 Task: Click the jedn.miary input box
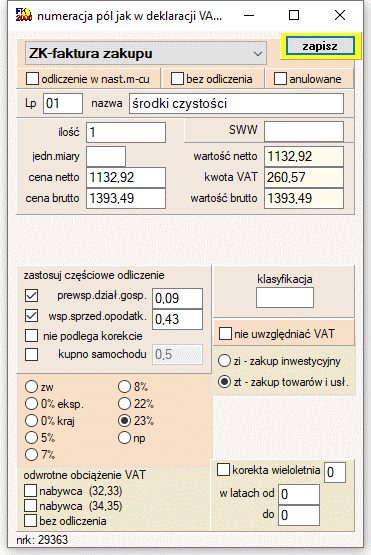[106, 156]
